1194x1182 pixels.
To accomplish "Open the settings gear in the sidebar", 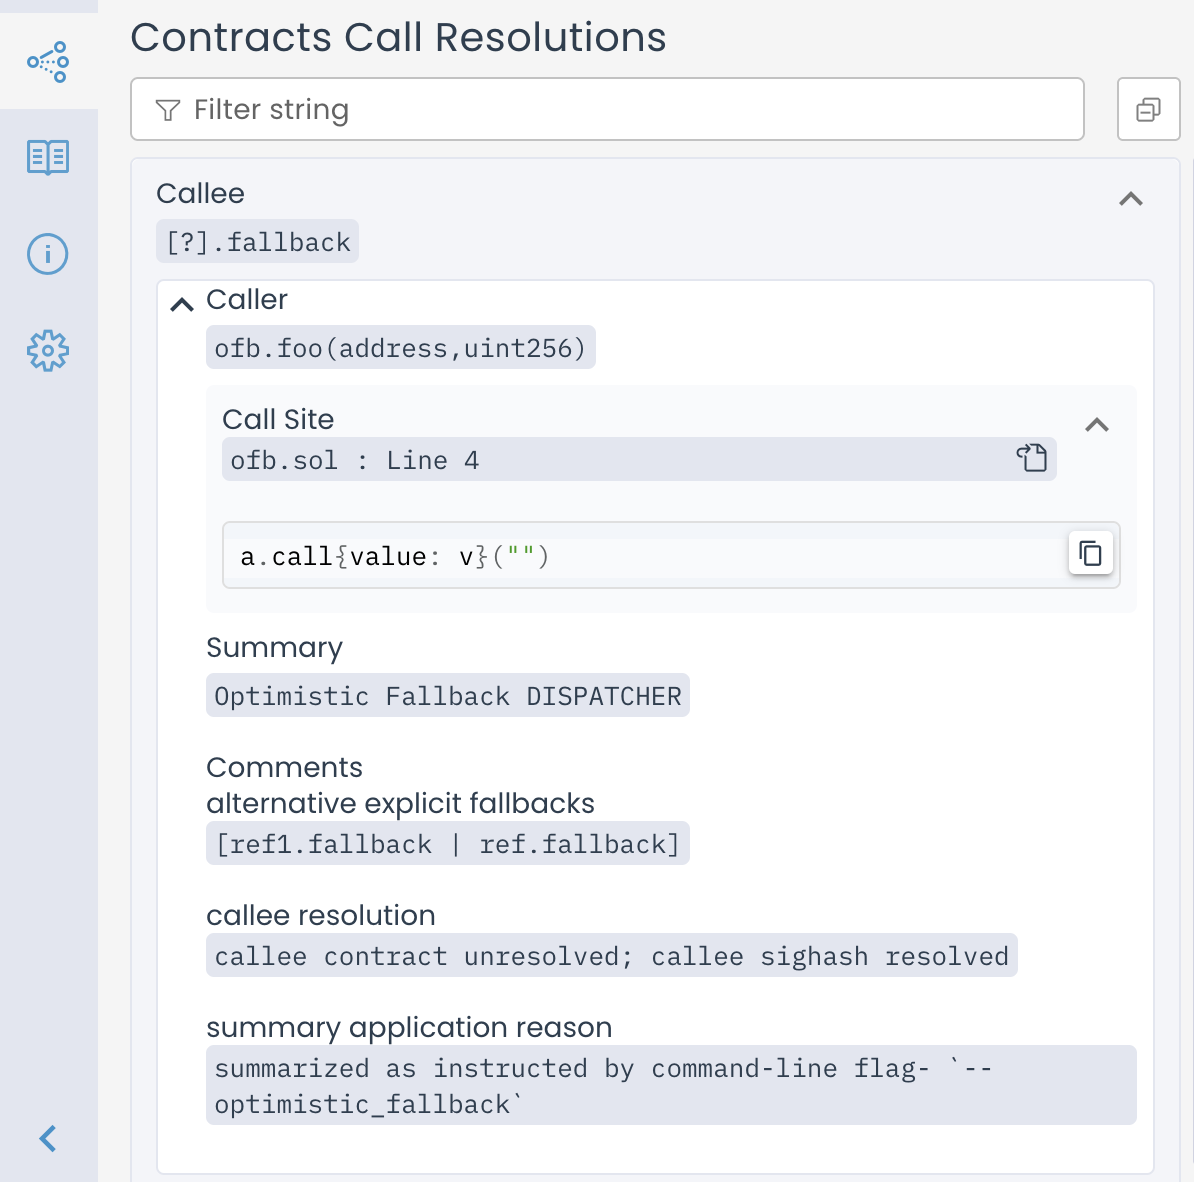I will click(x=48, y=351).
